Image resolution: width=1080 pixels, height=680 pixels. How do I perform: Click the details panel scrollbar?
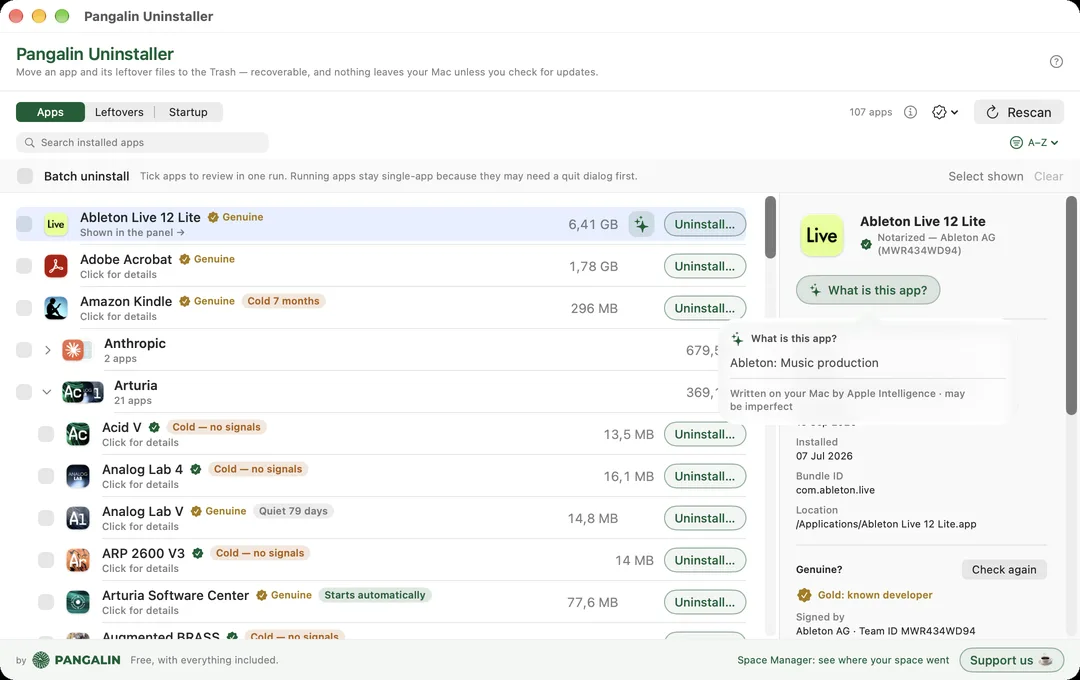tap(1071, 305)
